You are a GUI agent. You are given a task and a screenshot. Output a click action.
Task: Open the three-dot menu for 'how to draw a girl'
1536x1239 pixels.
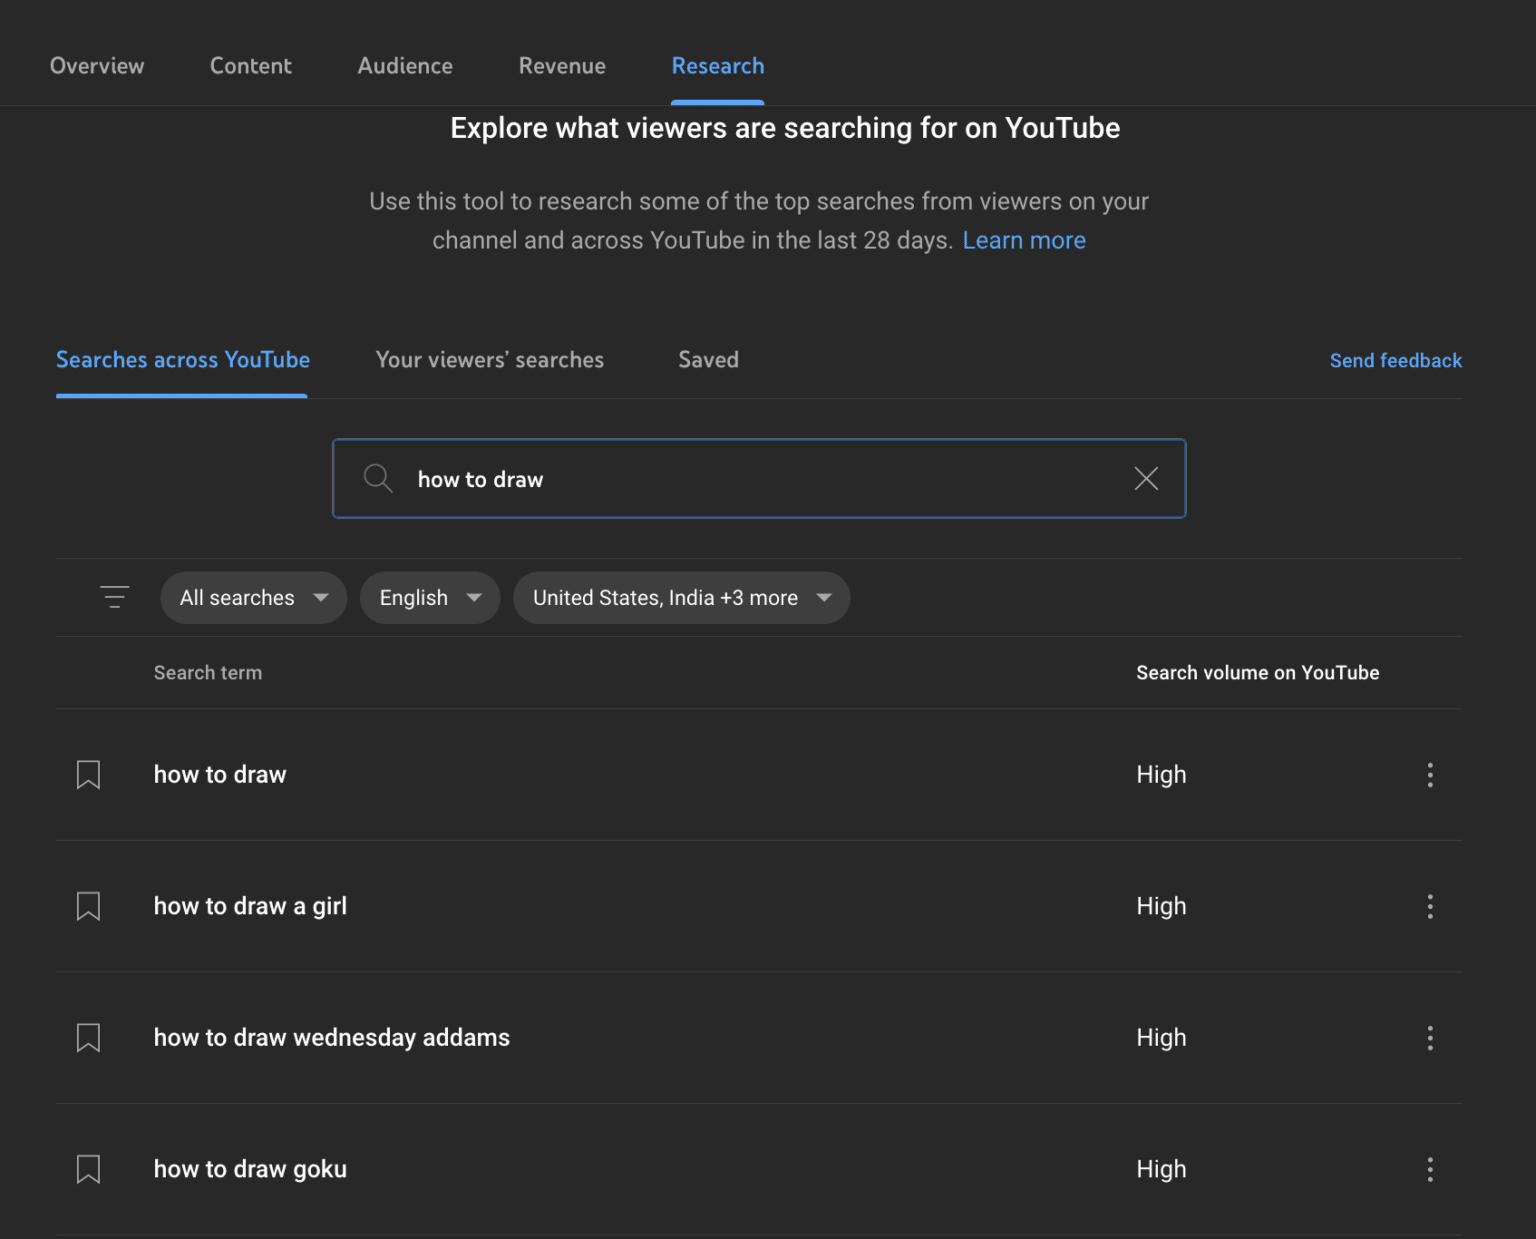[1430, 906]
